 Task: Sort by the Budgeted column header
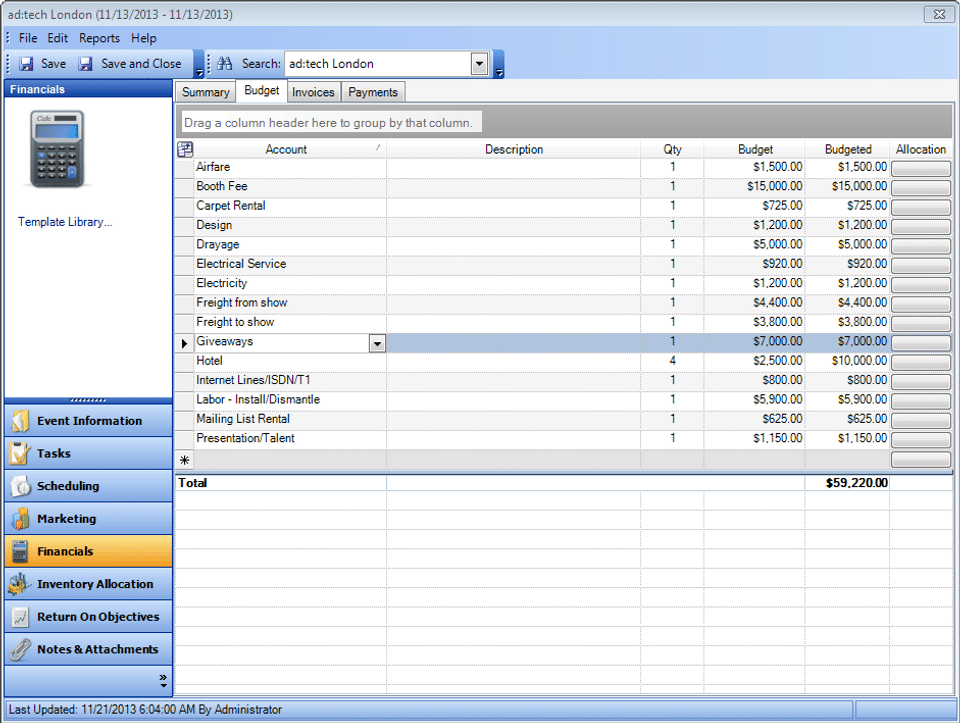[847, 150]
